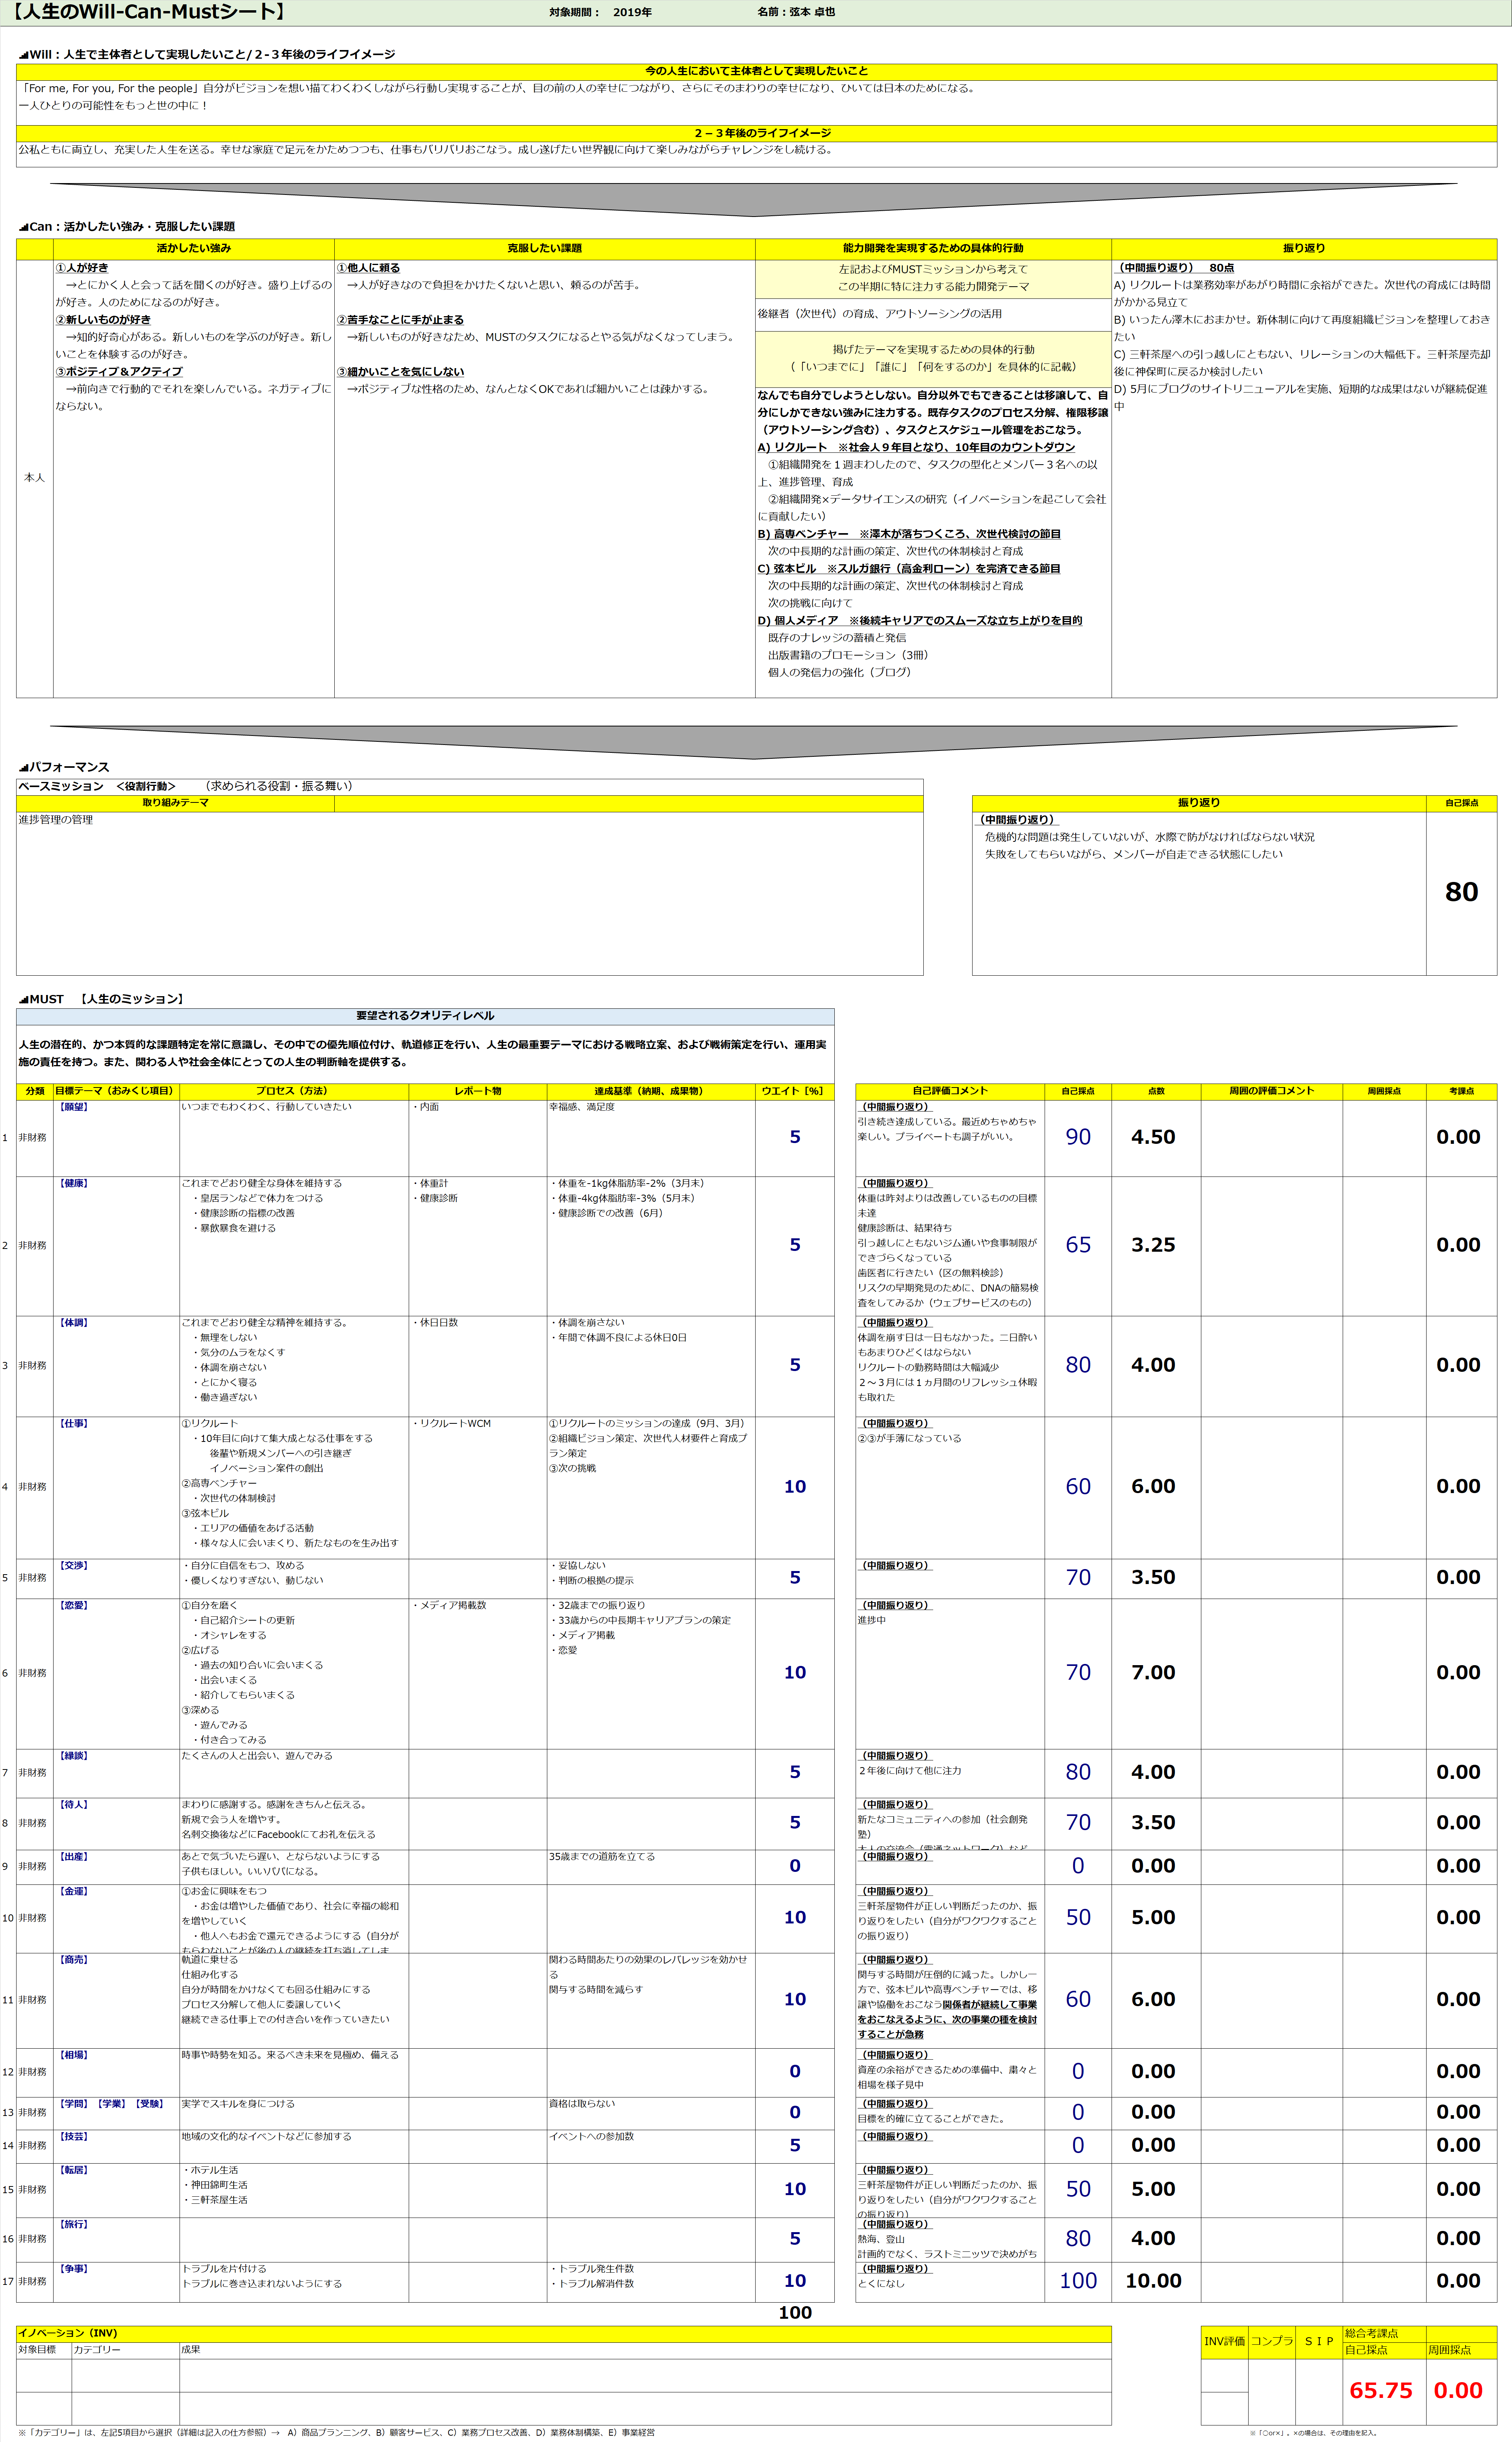Select the 本人 row label cell
1512x2442 pixels.
[x=35, y=478]
